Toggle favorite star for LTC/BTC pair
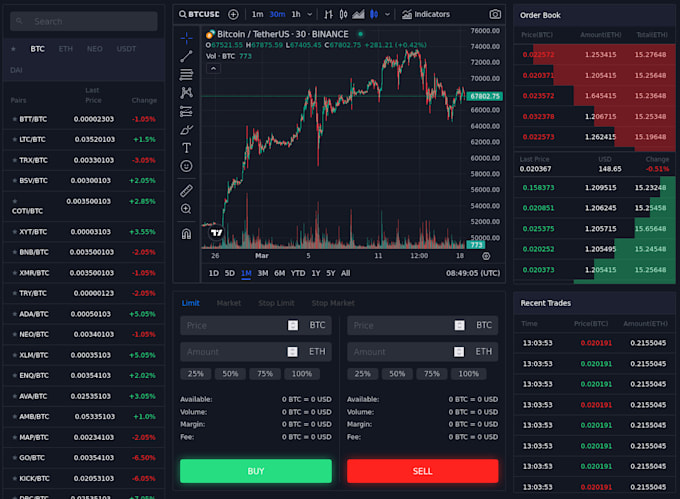Screen dimensions: 680x499 pos(15,140)
